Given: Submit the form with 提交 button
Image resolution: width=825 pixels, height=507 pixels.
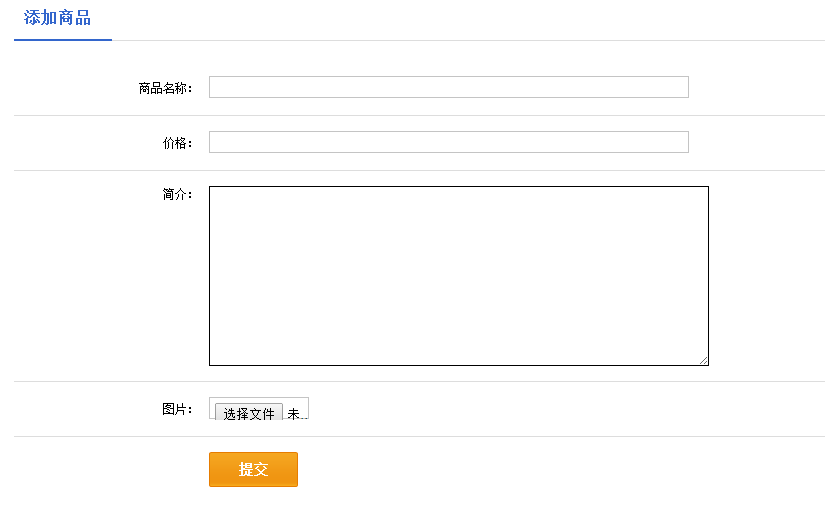Looking at the screenshot, I should (253, 470).
